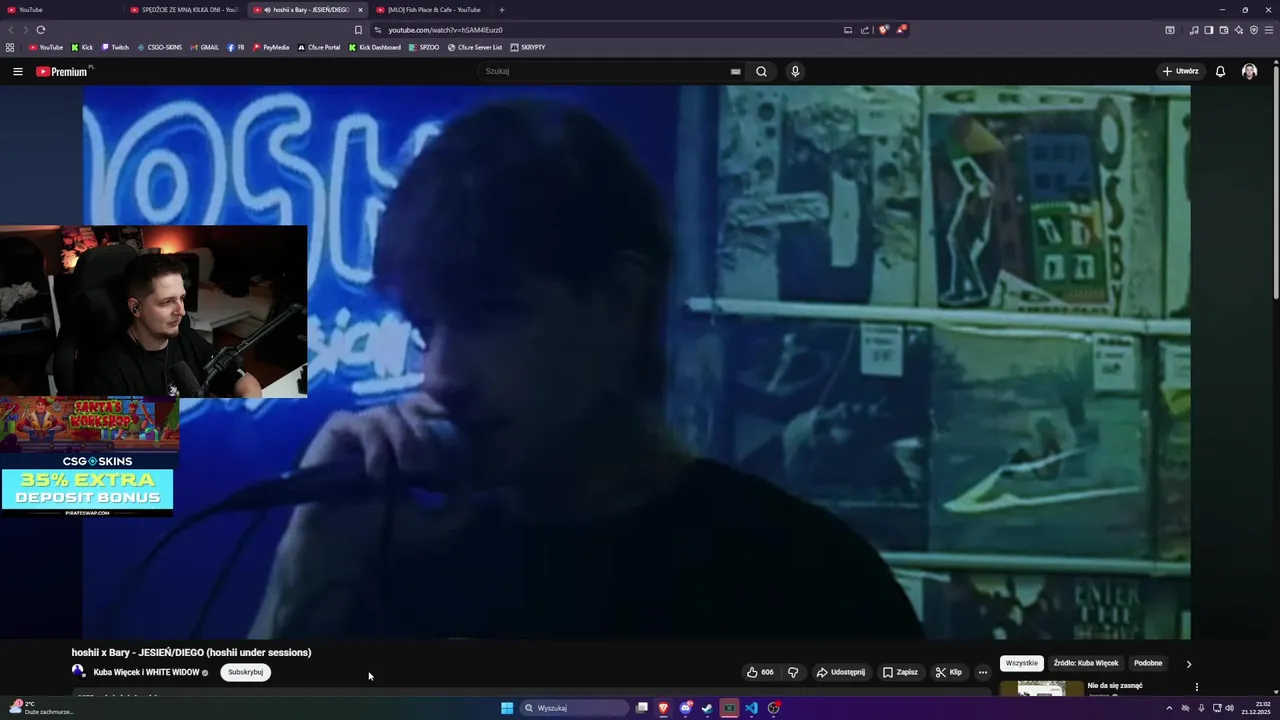Switch to the first YouTube browser tab
1280x720 pixels.
click(x=60, y=10)
